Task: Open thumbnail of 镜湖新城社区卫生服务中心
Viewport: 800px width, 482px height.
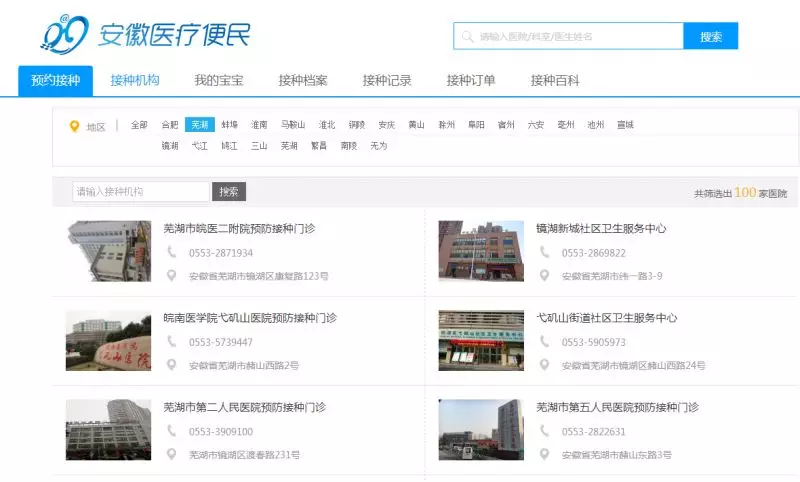Action: [481, 251]
